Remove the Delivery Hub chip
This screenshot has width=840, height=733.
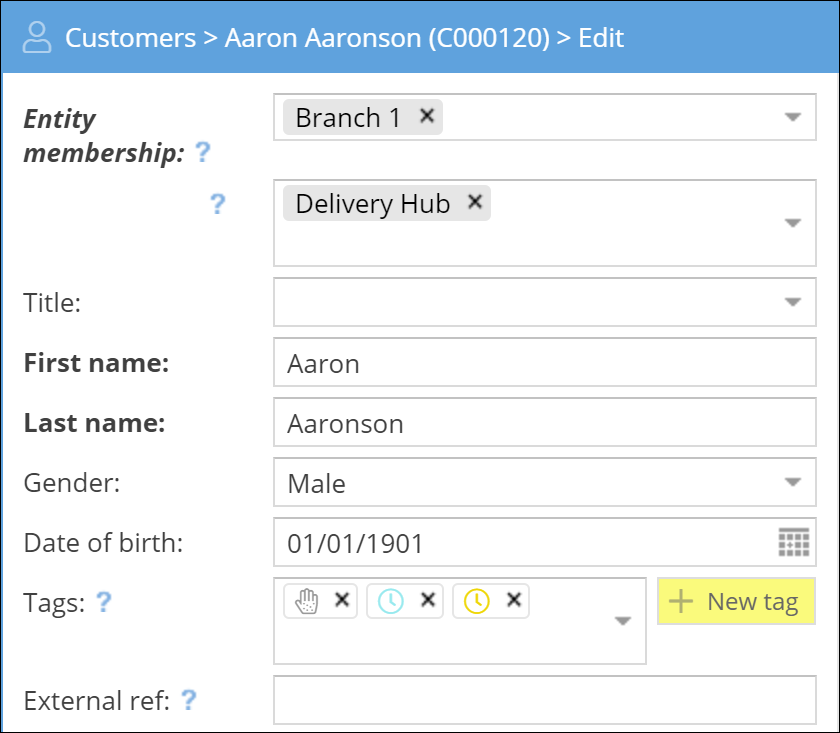(x=475, y=201)
